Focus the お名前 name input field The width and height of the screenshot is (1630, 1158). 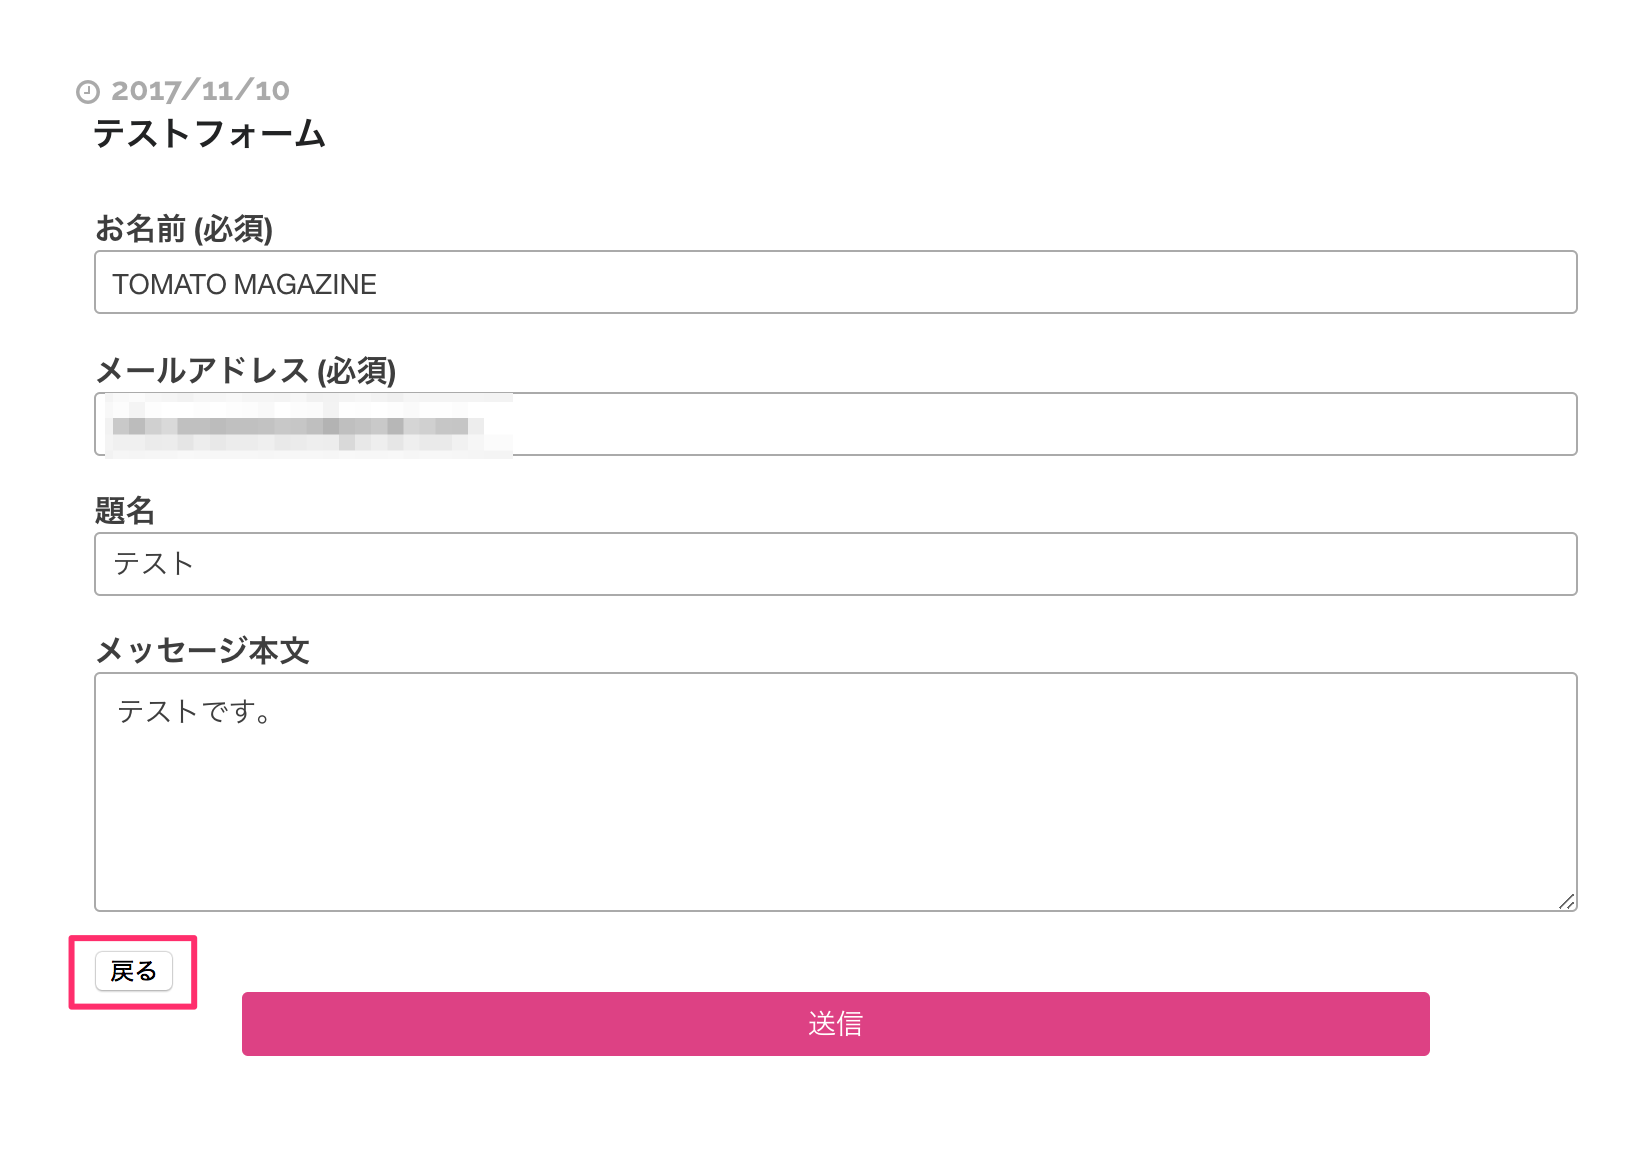click(x=835, y=282)
